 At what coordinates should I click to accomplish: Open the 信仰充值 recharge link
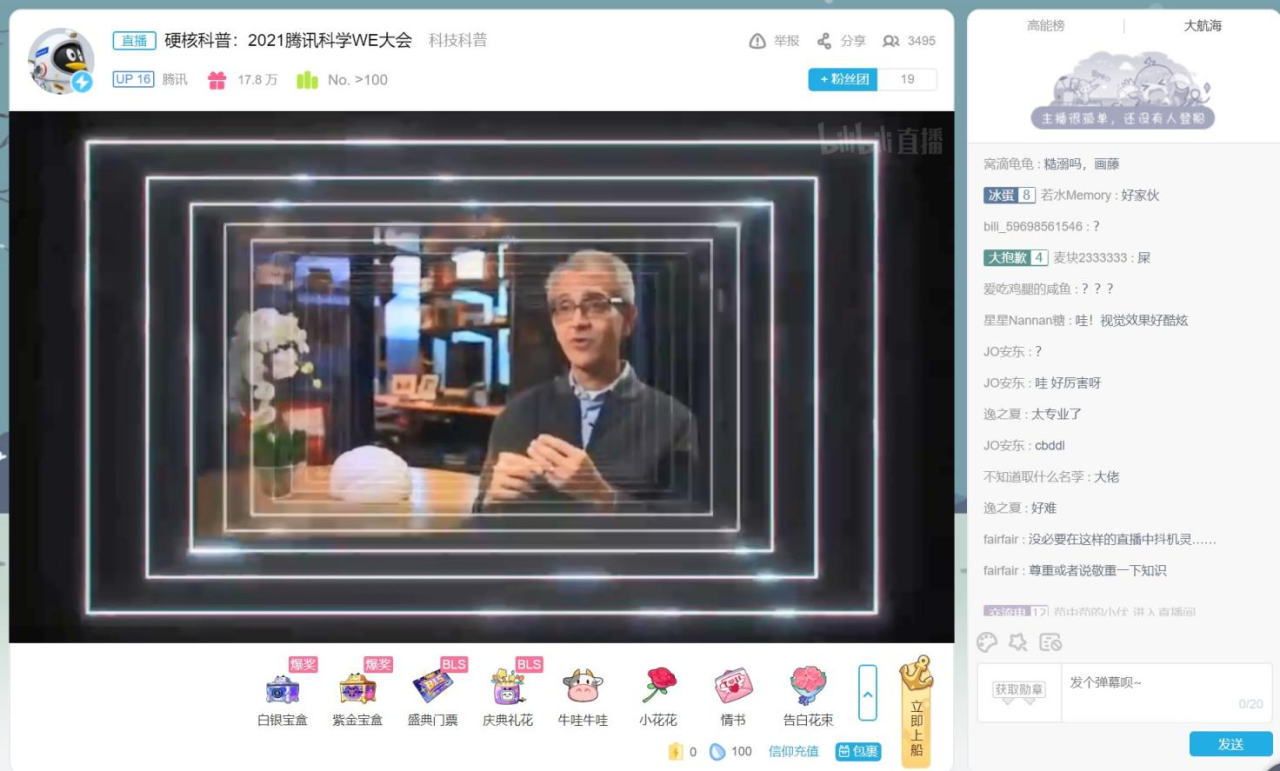[x=794, y=752]
